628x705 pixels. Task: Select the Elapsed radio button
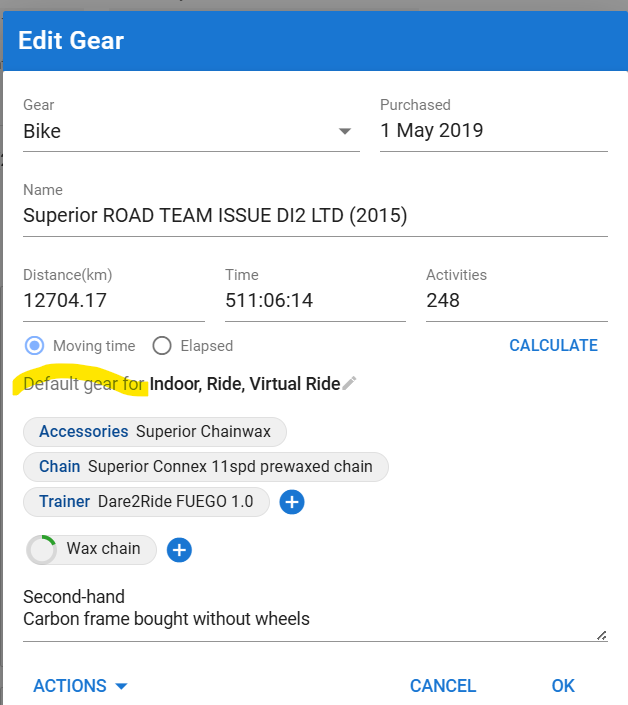[x=162, y=346]
